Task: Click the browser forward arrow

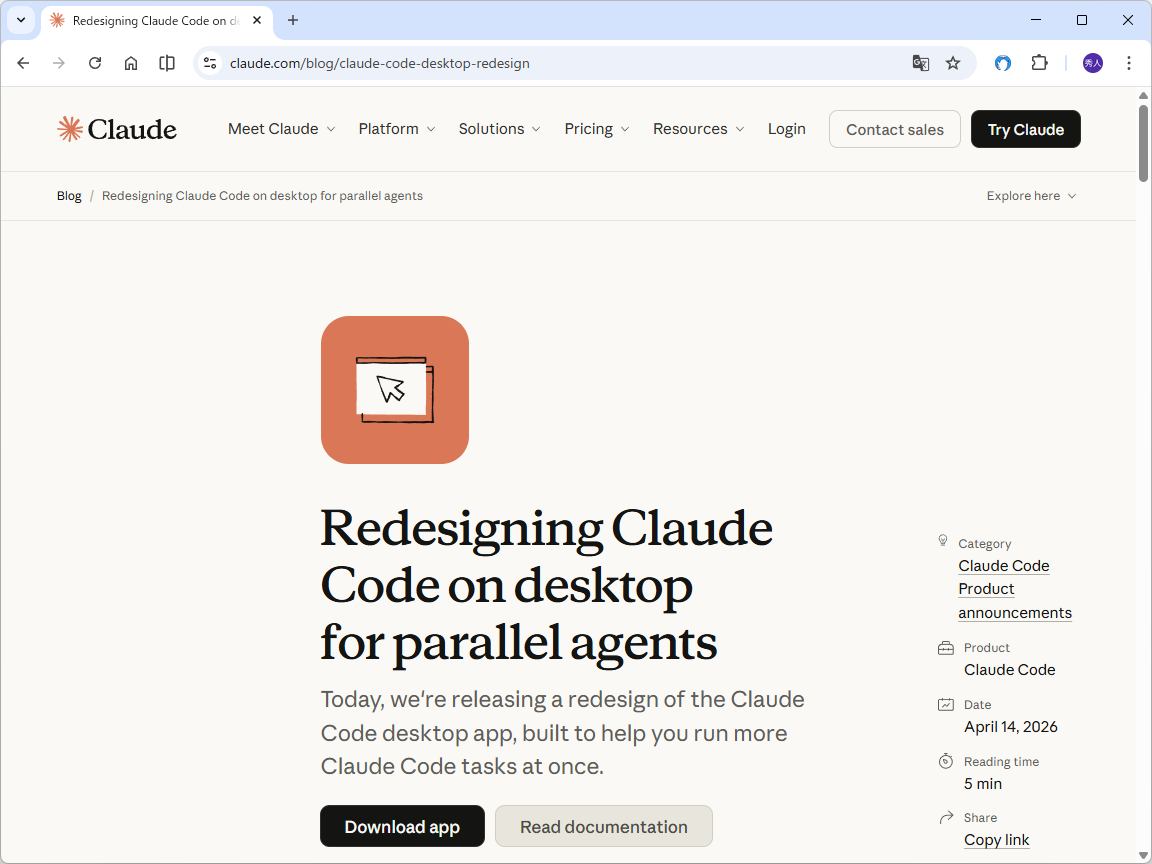Action: (59, 63)
